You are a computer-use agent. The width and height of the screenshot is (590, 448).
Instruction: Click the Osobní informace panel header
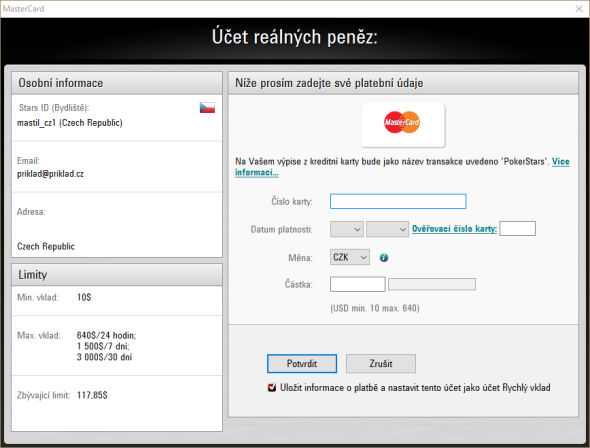click(117, 83)
